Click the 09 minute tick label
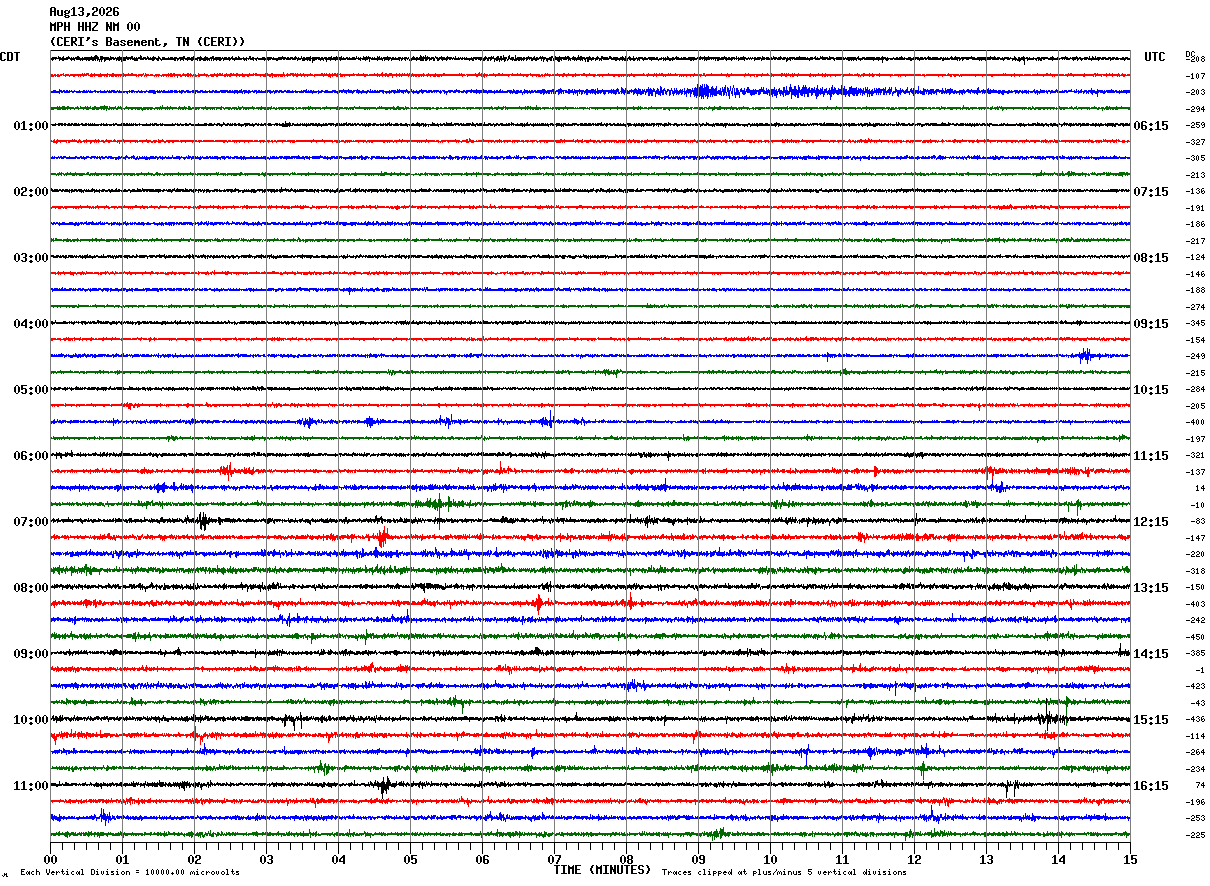The image size is (1210, 886). tap(698, 859)
